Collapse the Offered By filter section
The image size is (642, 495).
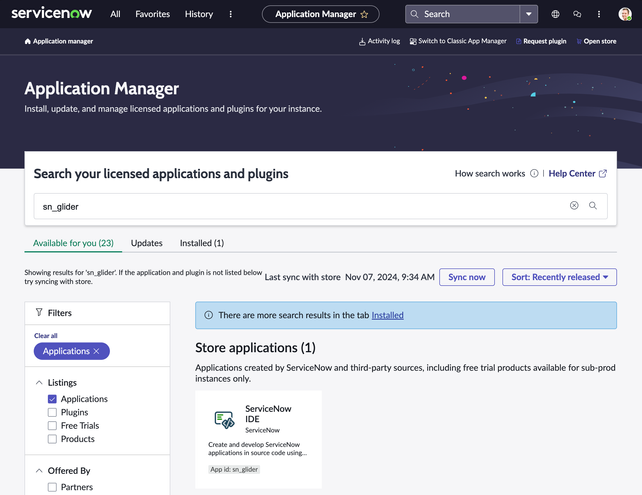(39, 470)
